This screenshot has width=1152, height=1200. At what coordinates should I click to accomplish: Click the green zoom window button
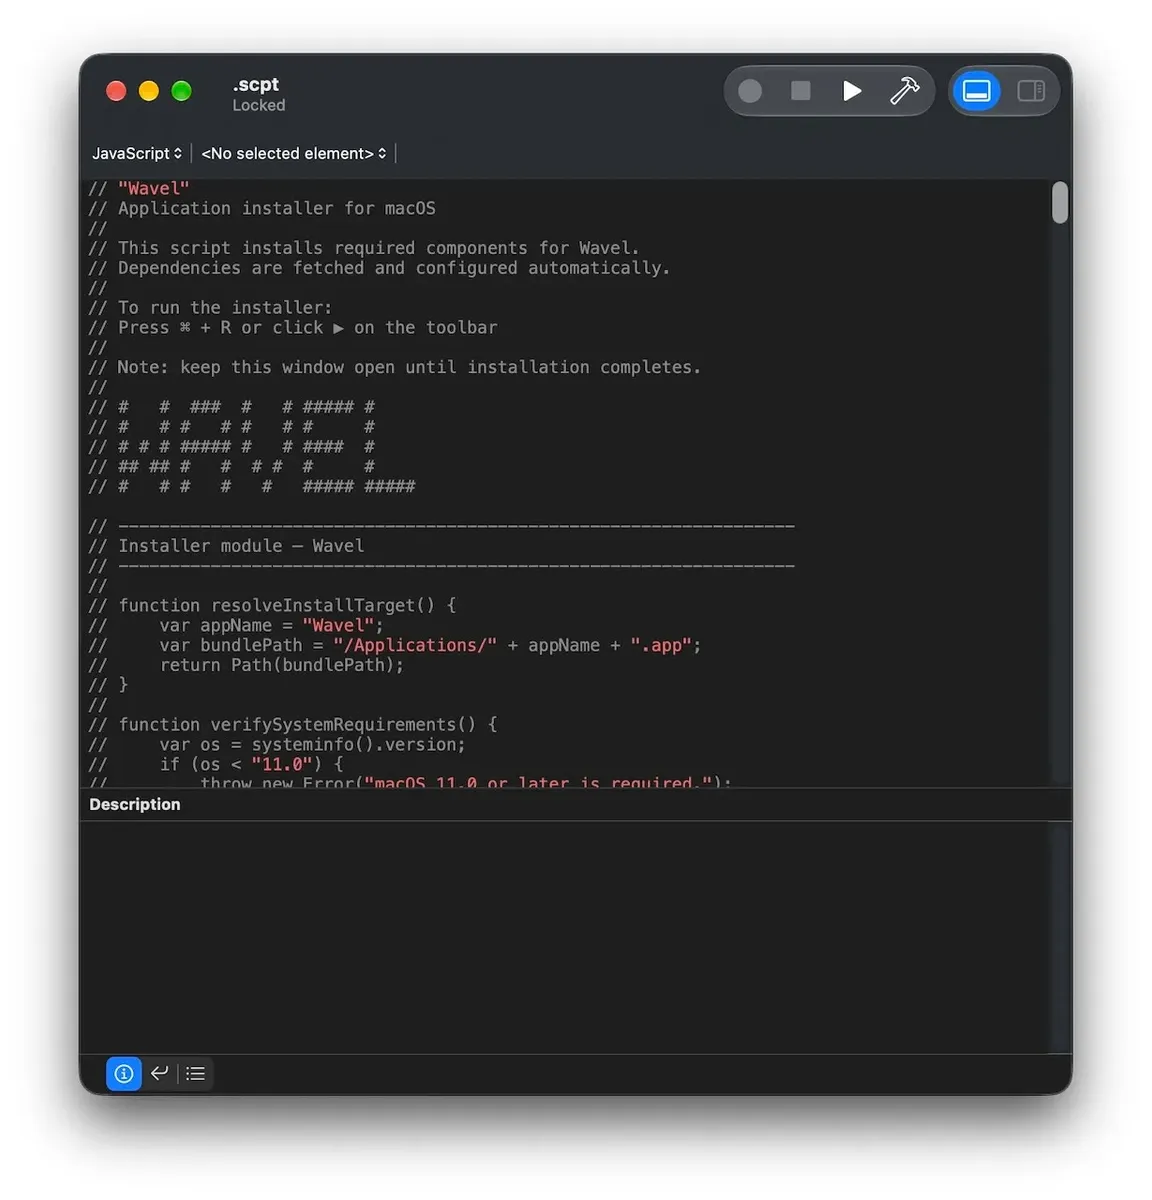coord(181,91)
